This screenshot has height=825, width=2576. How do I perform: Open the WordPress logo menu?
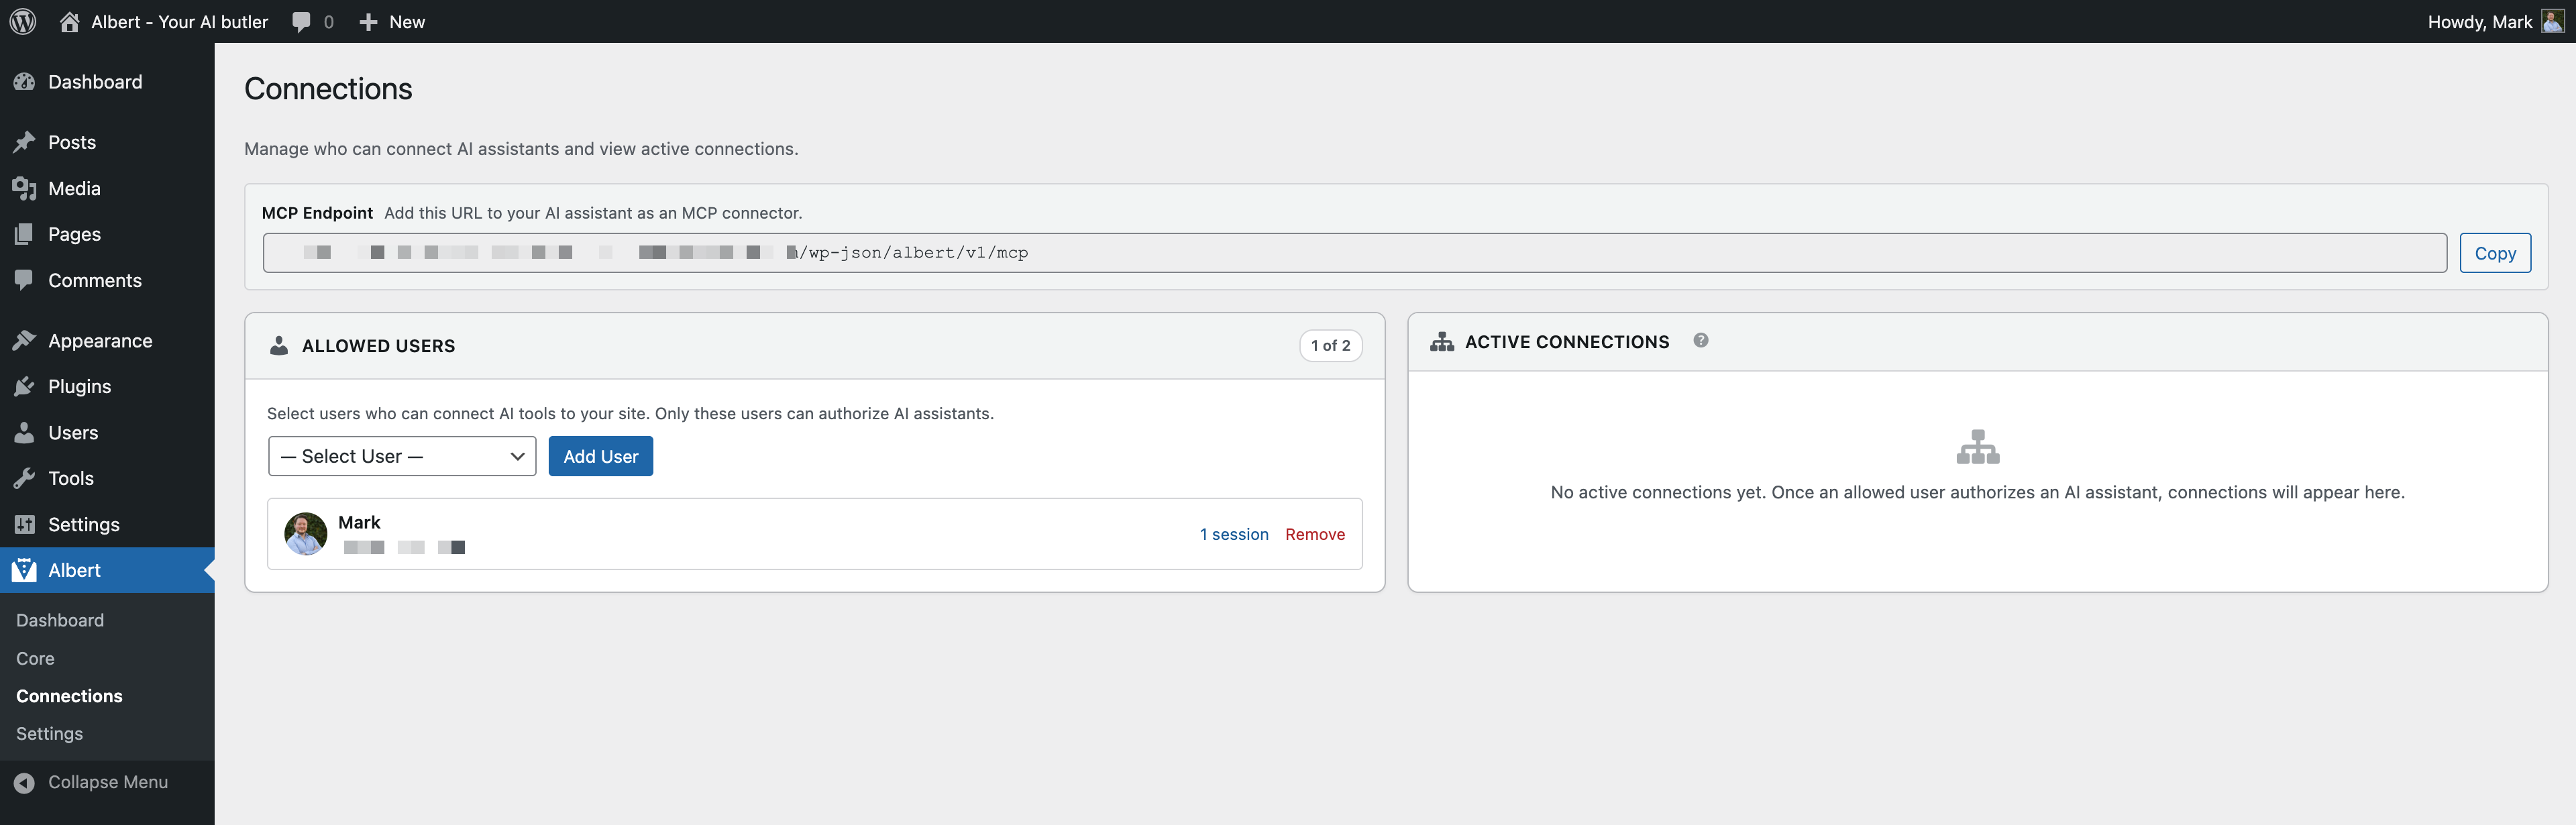click(x=22, y=21)
